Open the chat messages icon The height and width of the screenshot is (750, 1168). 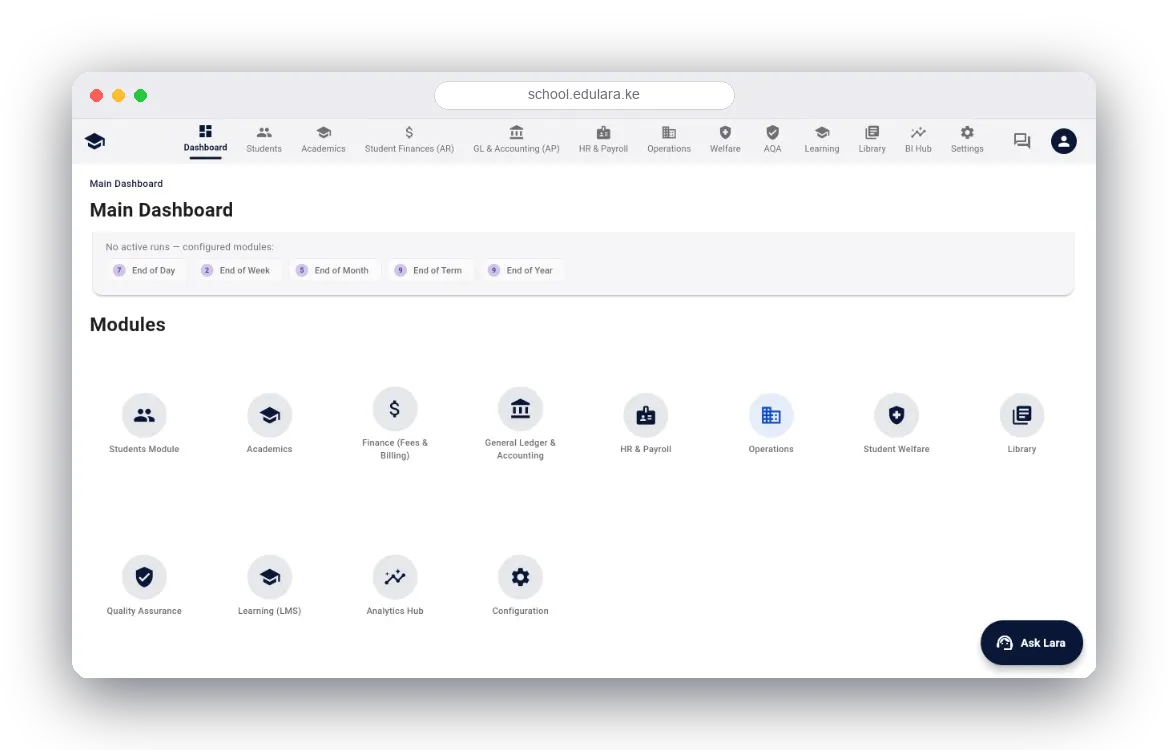[1022, 141]
